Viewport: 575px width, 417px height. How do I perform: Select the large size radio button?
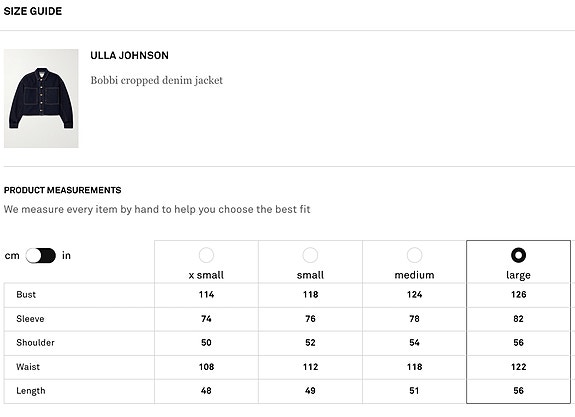(519, 255)
